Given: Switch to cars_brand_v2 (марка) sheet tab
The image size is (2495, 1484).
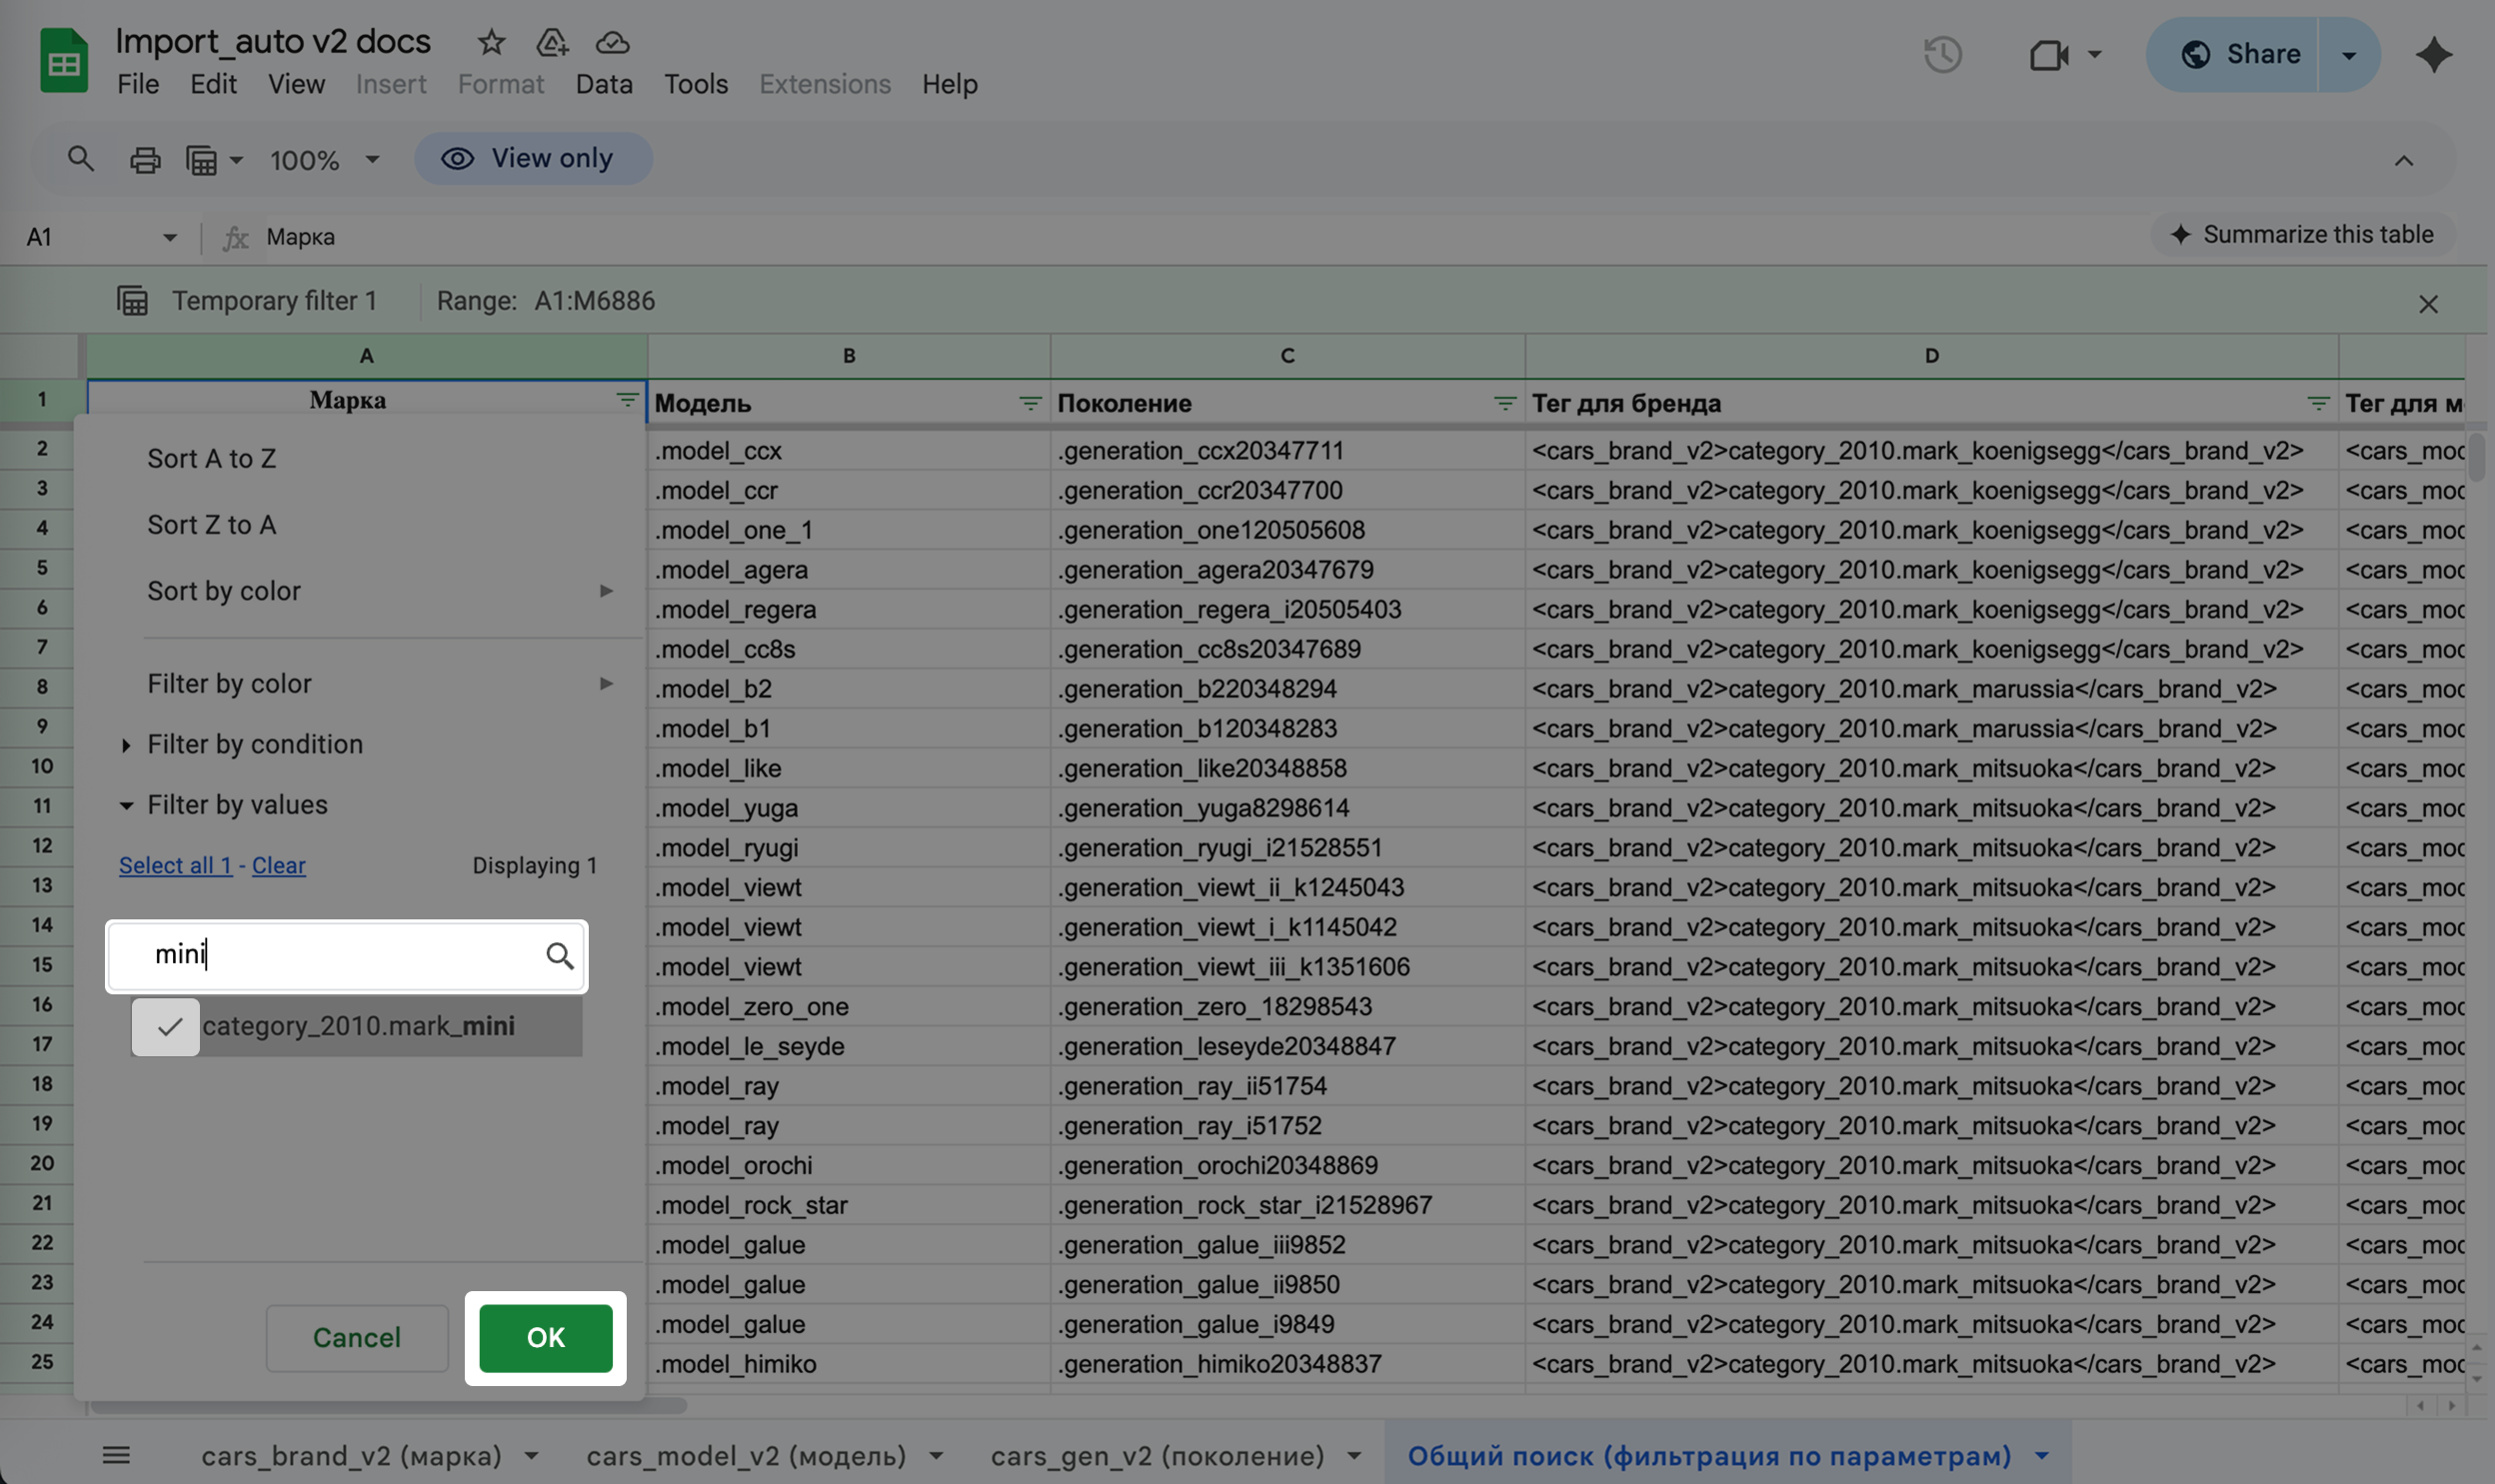Looking at the screenshot, I should pos(351,1455).
